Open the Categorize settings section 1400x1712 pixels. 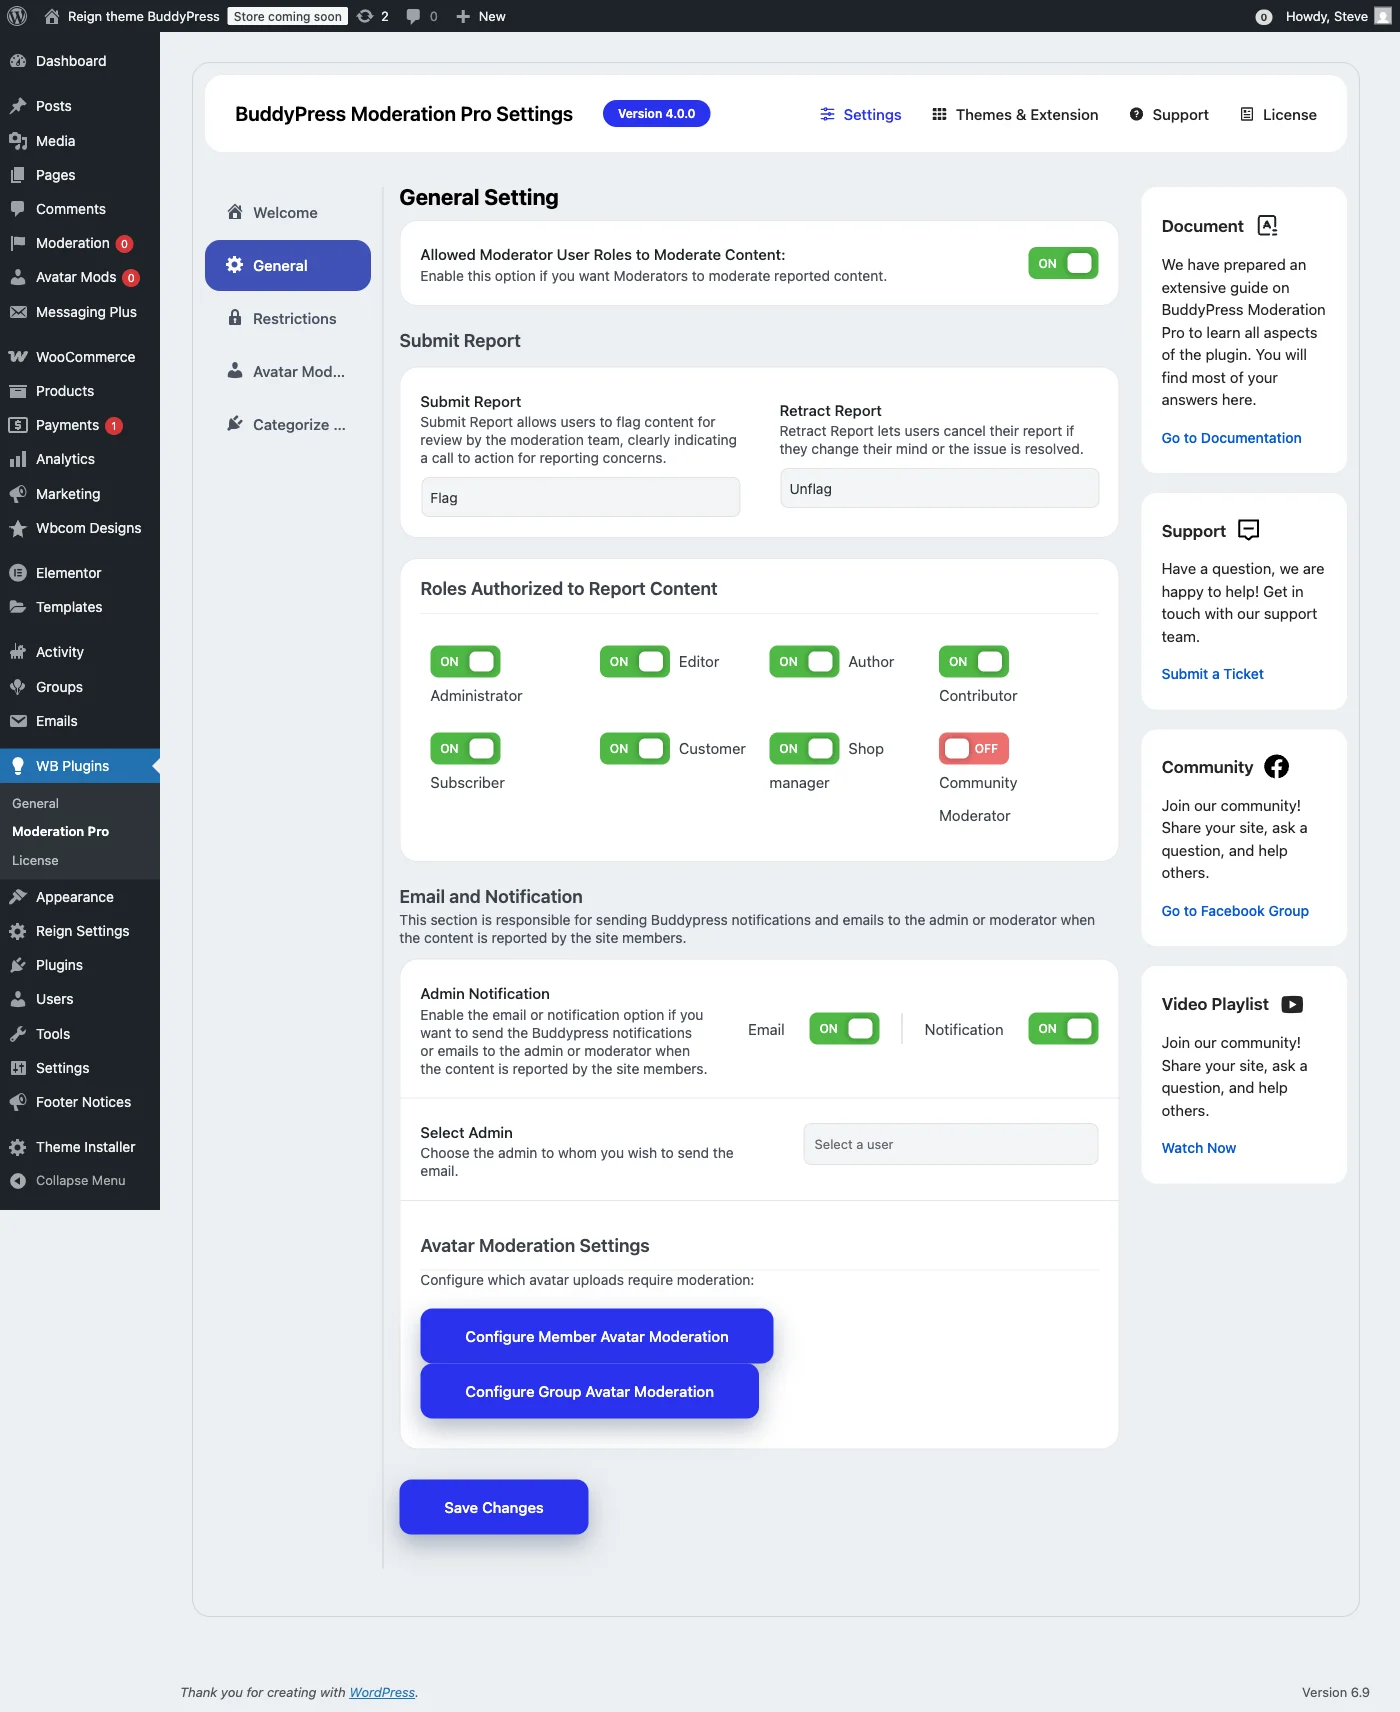pyautogui.click(x=288, y=424)
